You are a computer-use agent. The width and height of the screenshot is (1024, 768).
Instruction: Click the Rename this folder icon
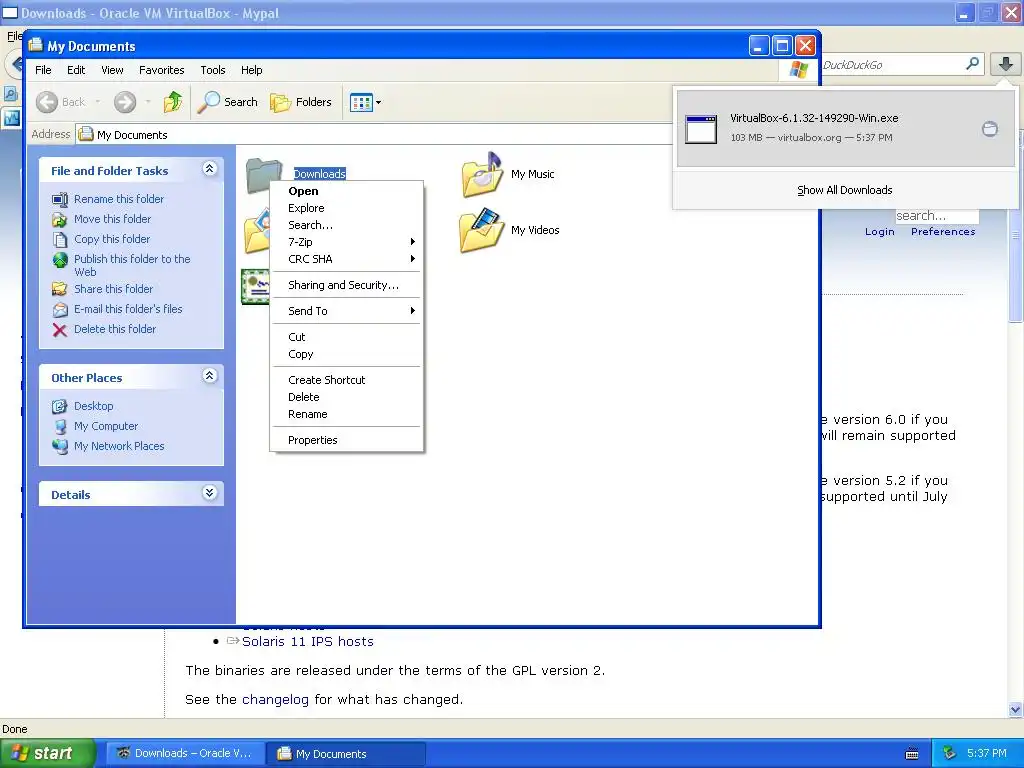click(60, 199)
